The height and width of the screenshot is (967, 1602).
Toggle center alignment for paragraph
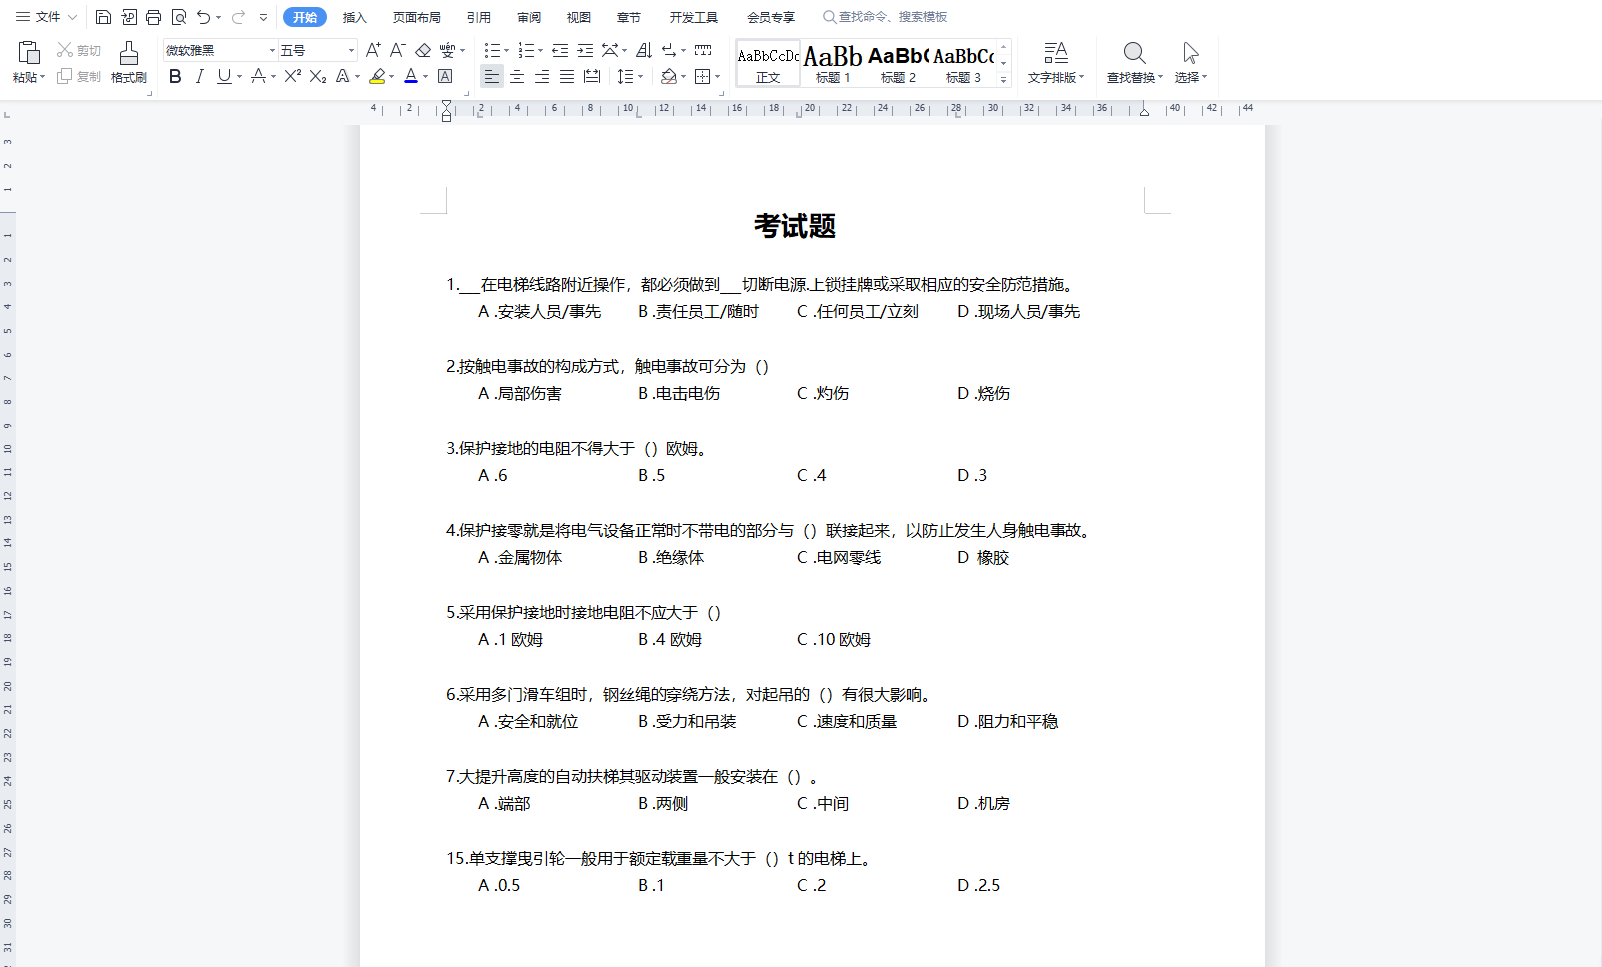pos(517,76)
